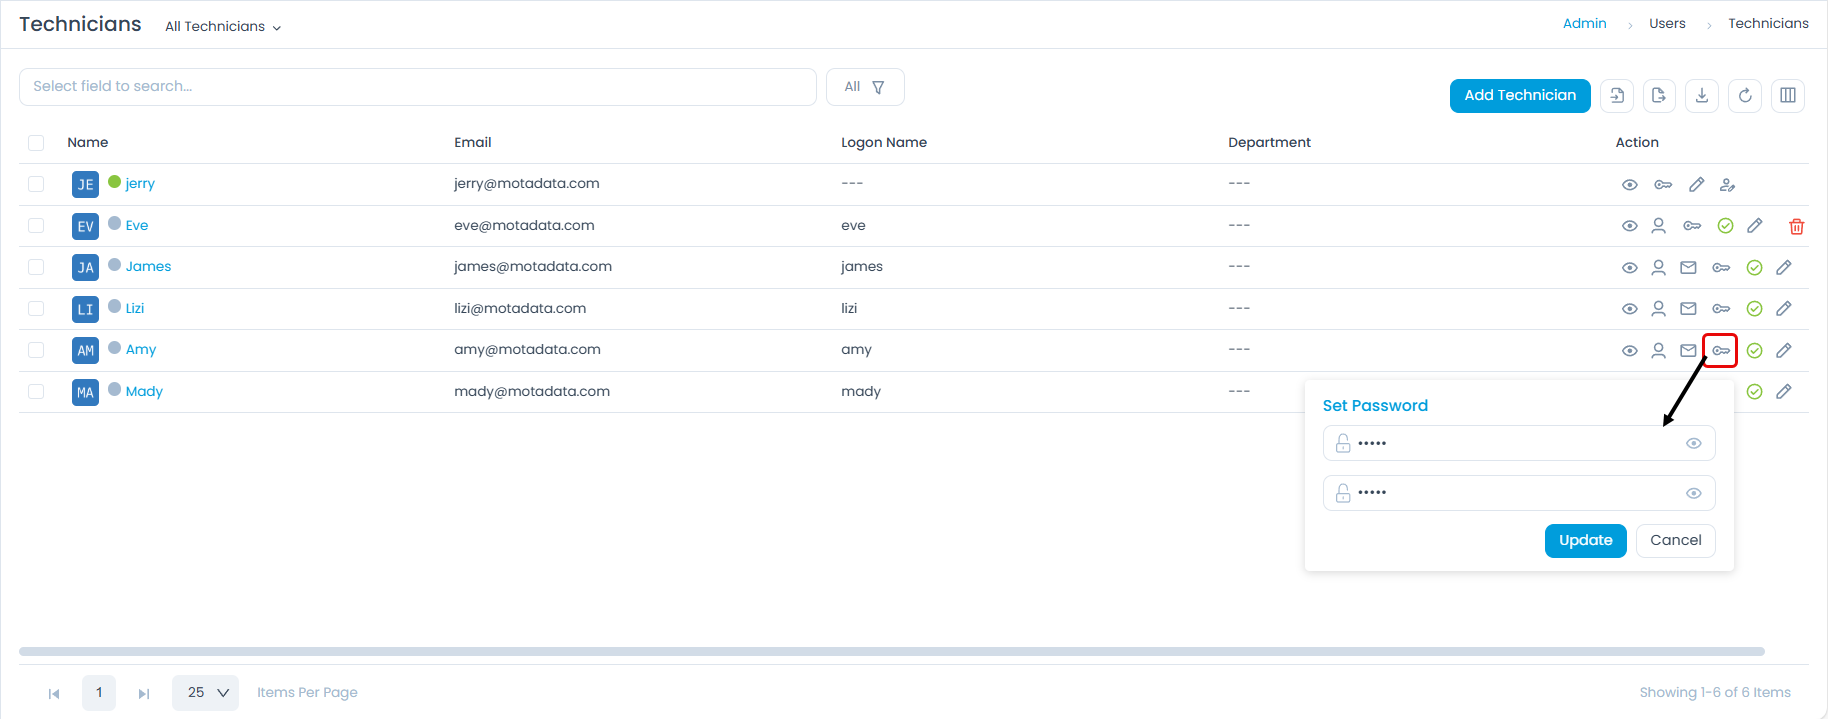Edit Lizi using the pencil icon

point(1783,309)
